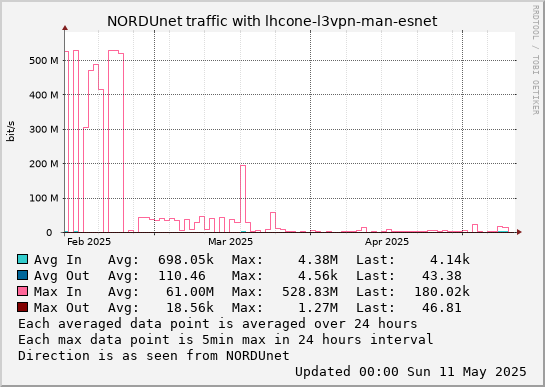
Task: Click the '500 M' y-axis label
Action: coord(44,61)
